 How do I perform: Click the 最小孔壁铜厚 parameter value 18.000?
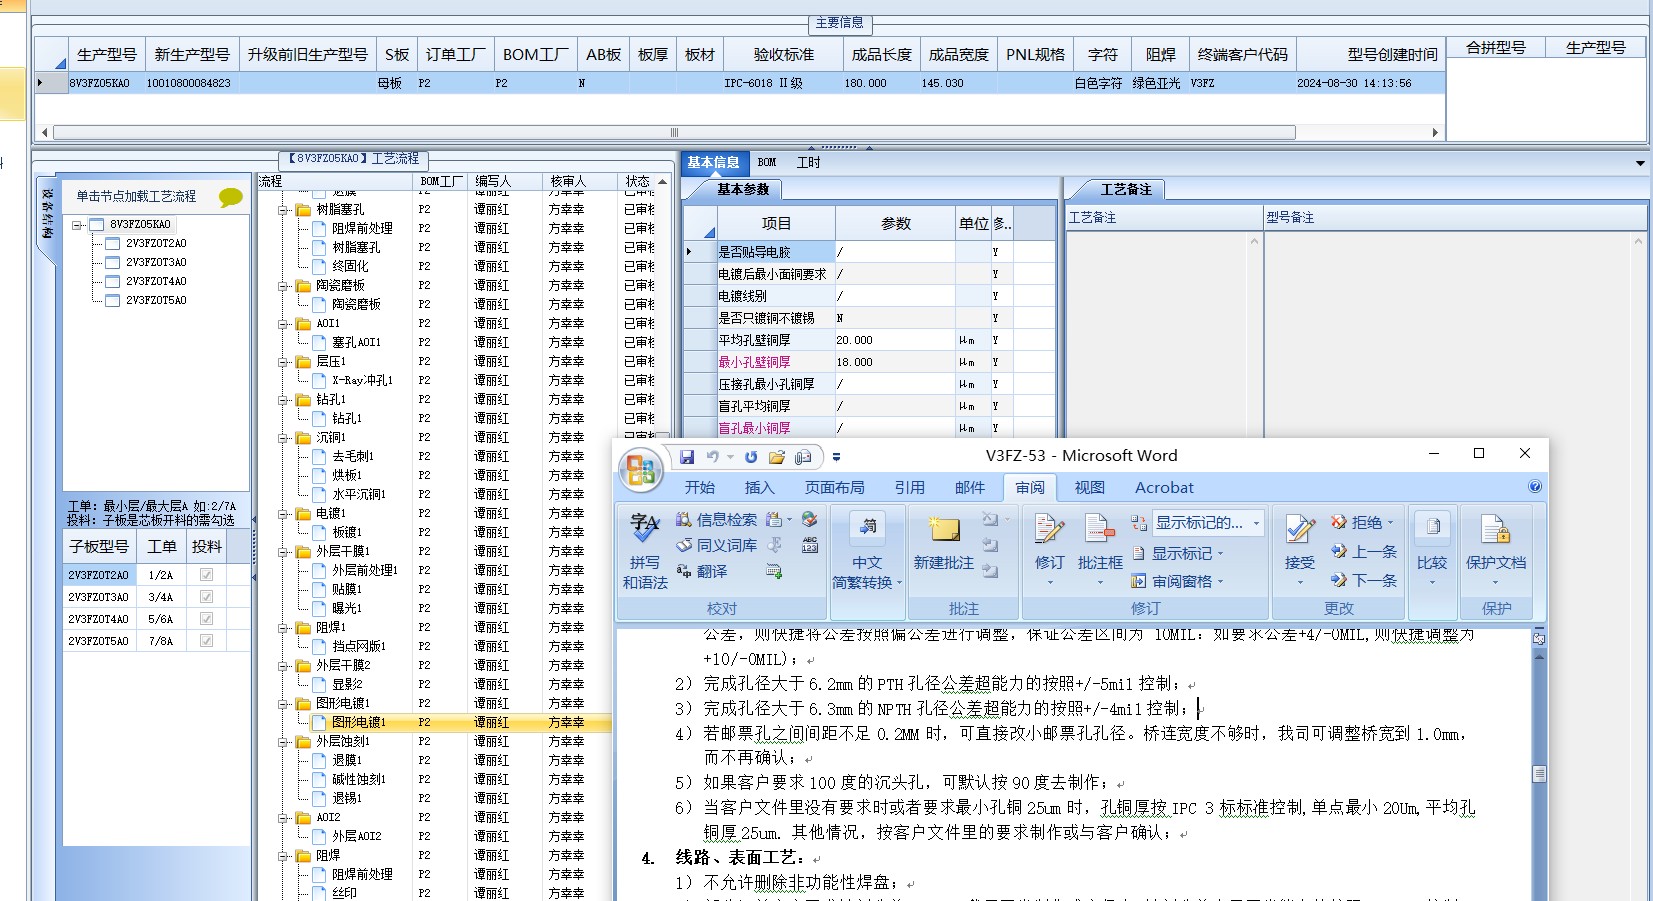[x=895, y=362]
